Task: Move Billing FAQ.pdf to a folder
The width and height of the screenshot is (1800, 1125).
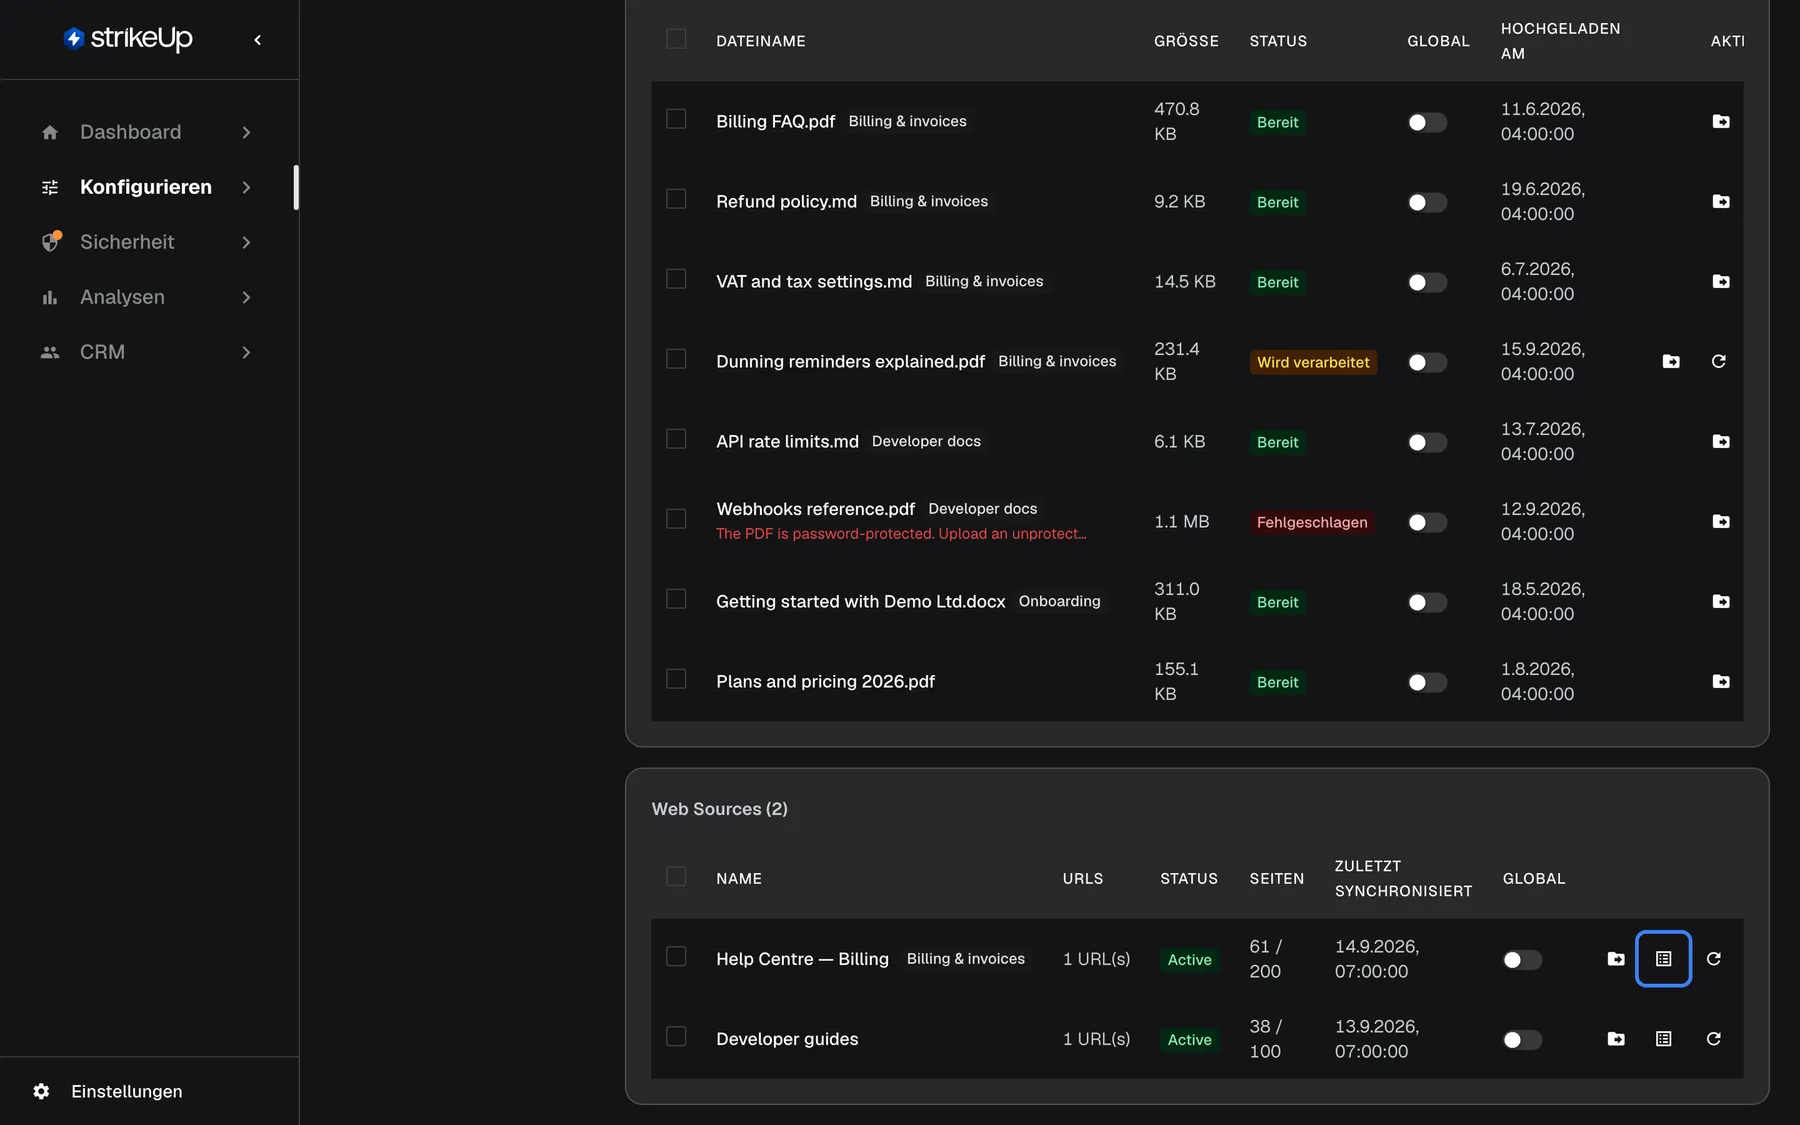Action: click(1720, 121)
